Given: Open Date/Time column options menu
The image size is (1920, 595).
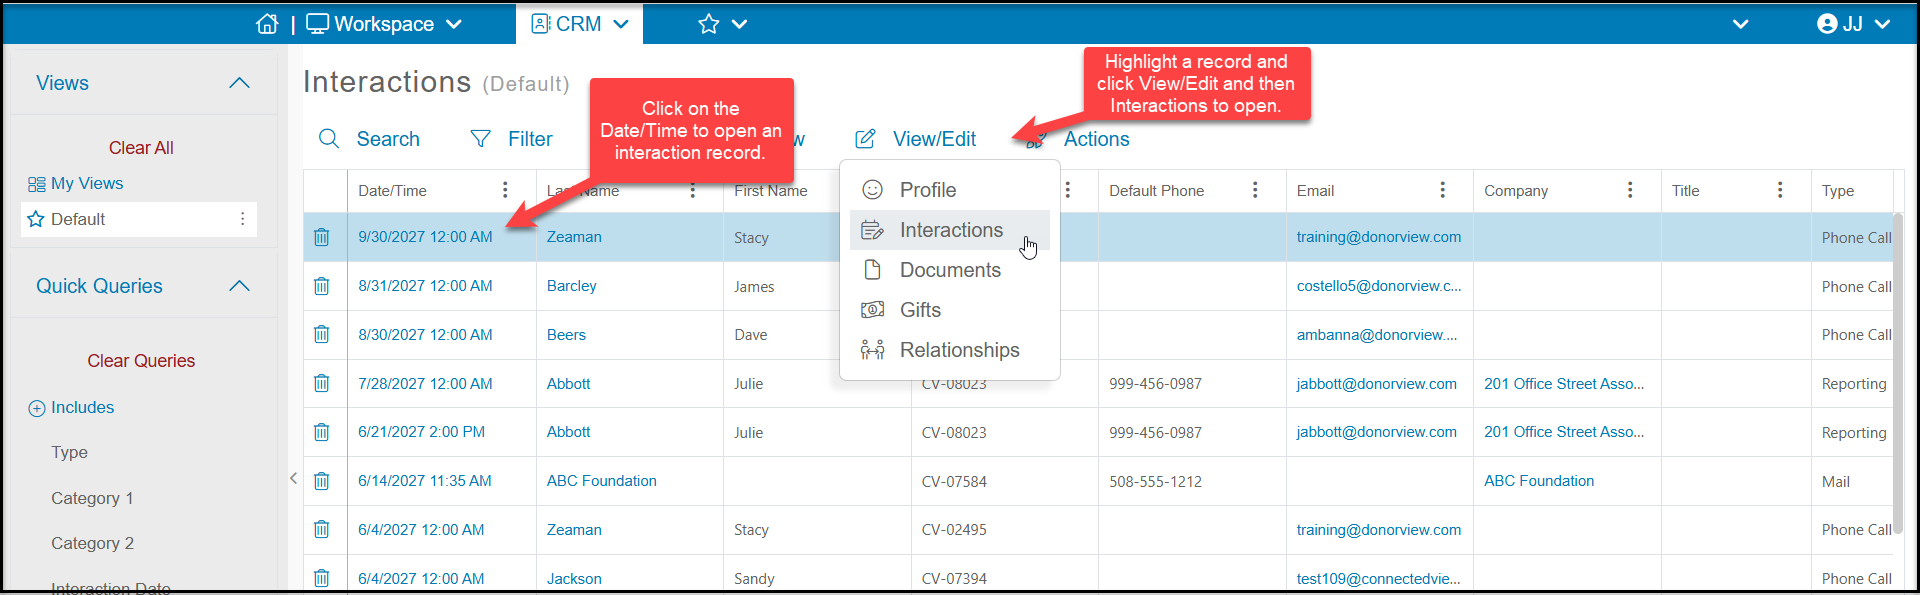Looking at the screenshot, I should (x=505, y=190).
